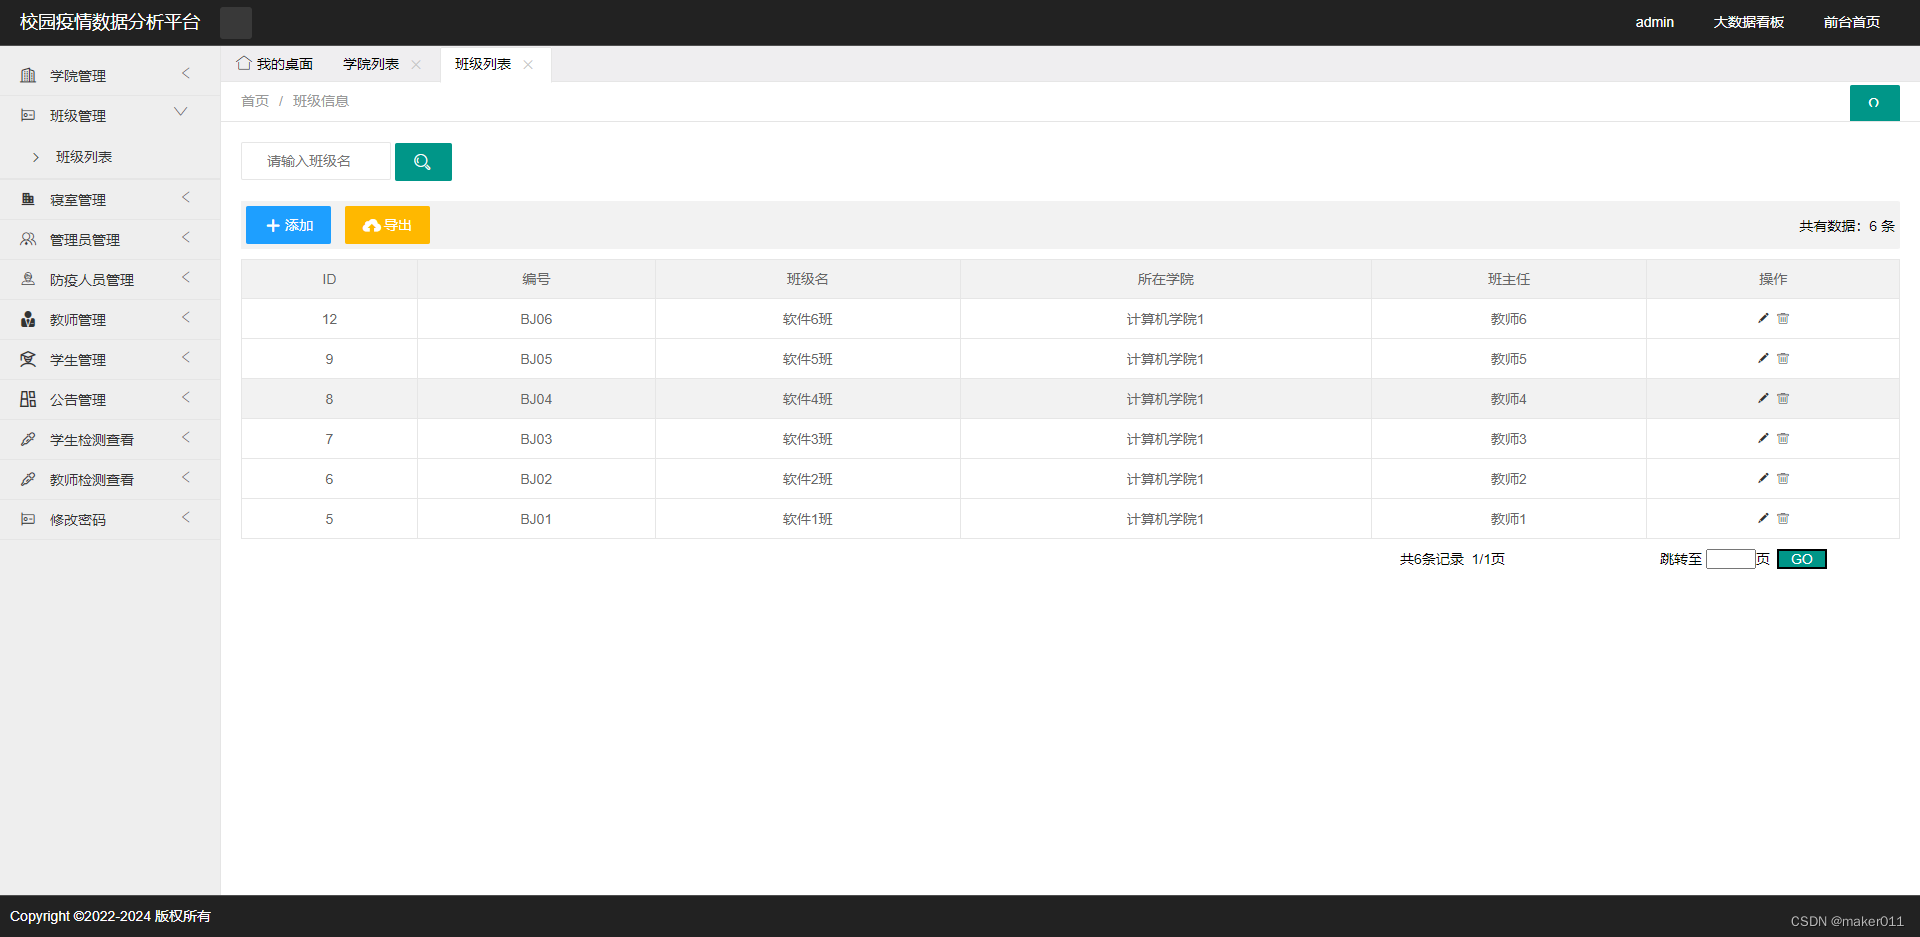Image resolution: width=1920 pixels, height=937 pixels.
Task: Expand the 教师管理 menu chevron
Action: (185, 318)
